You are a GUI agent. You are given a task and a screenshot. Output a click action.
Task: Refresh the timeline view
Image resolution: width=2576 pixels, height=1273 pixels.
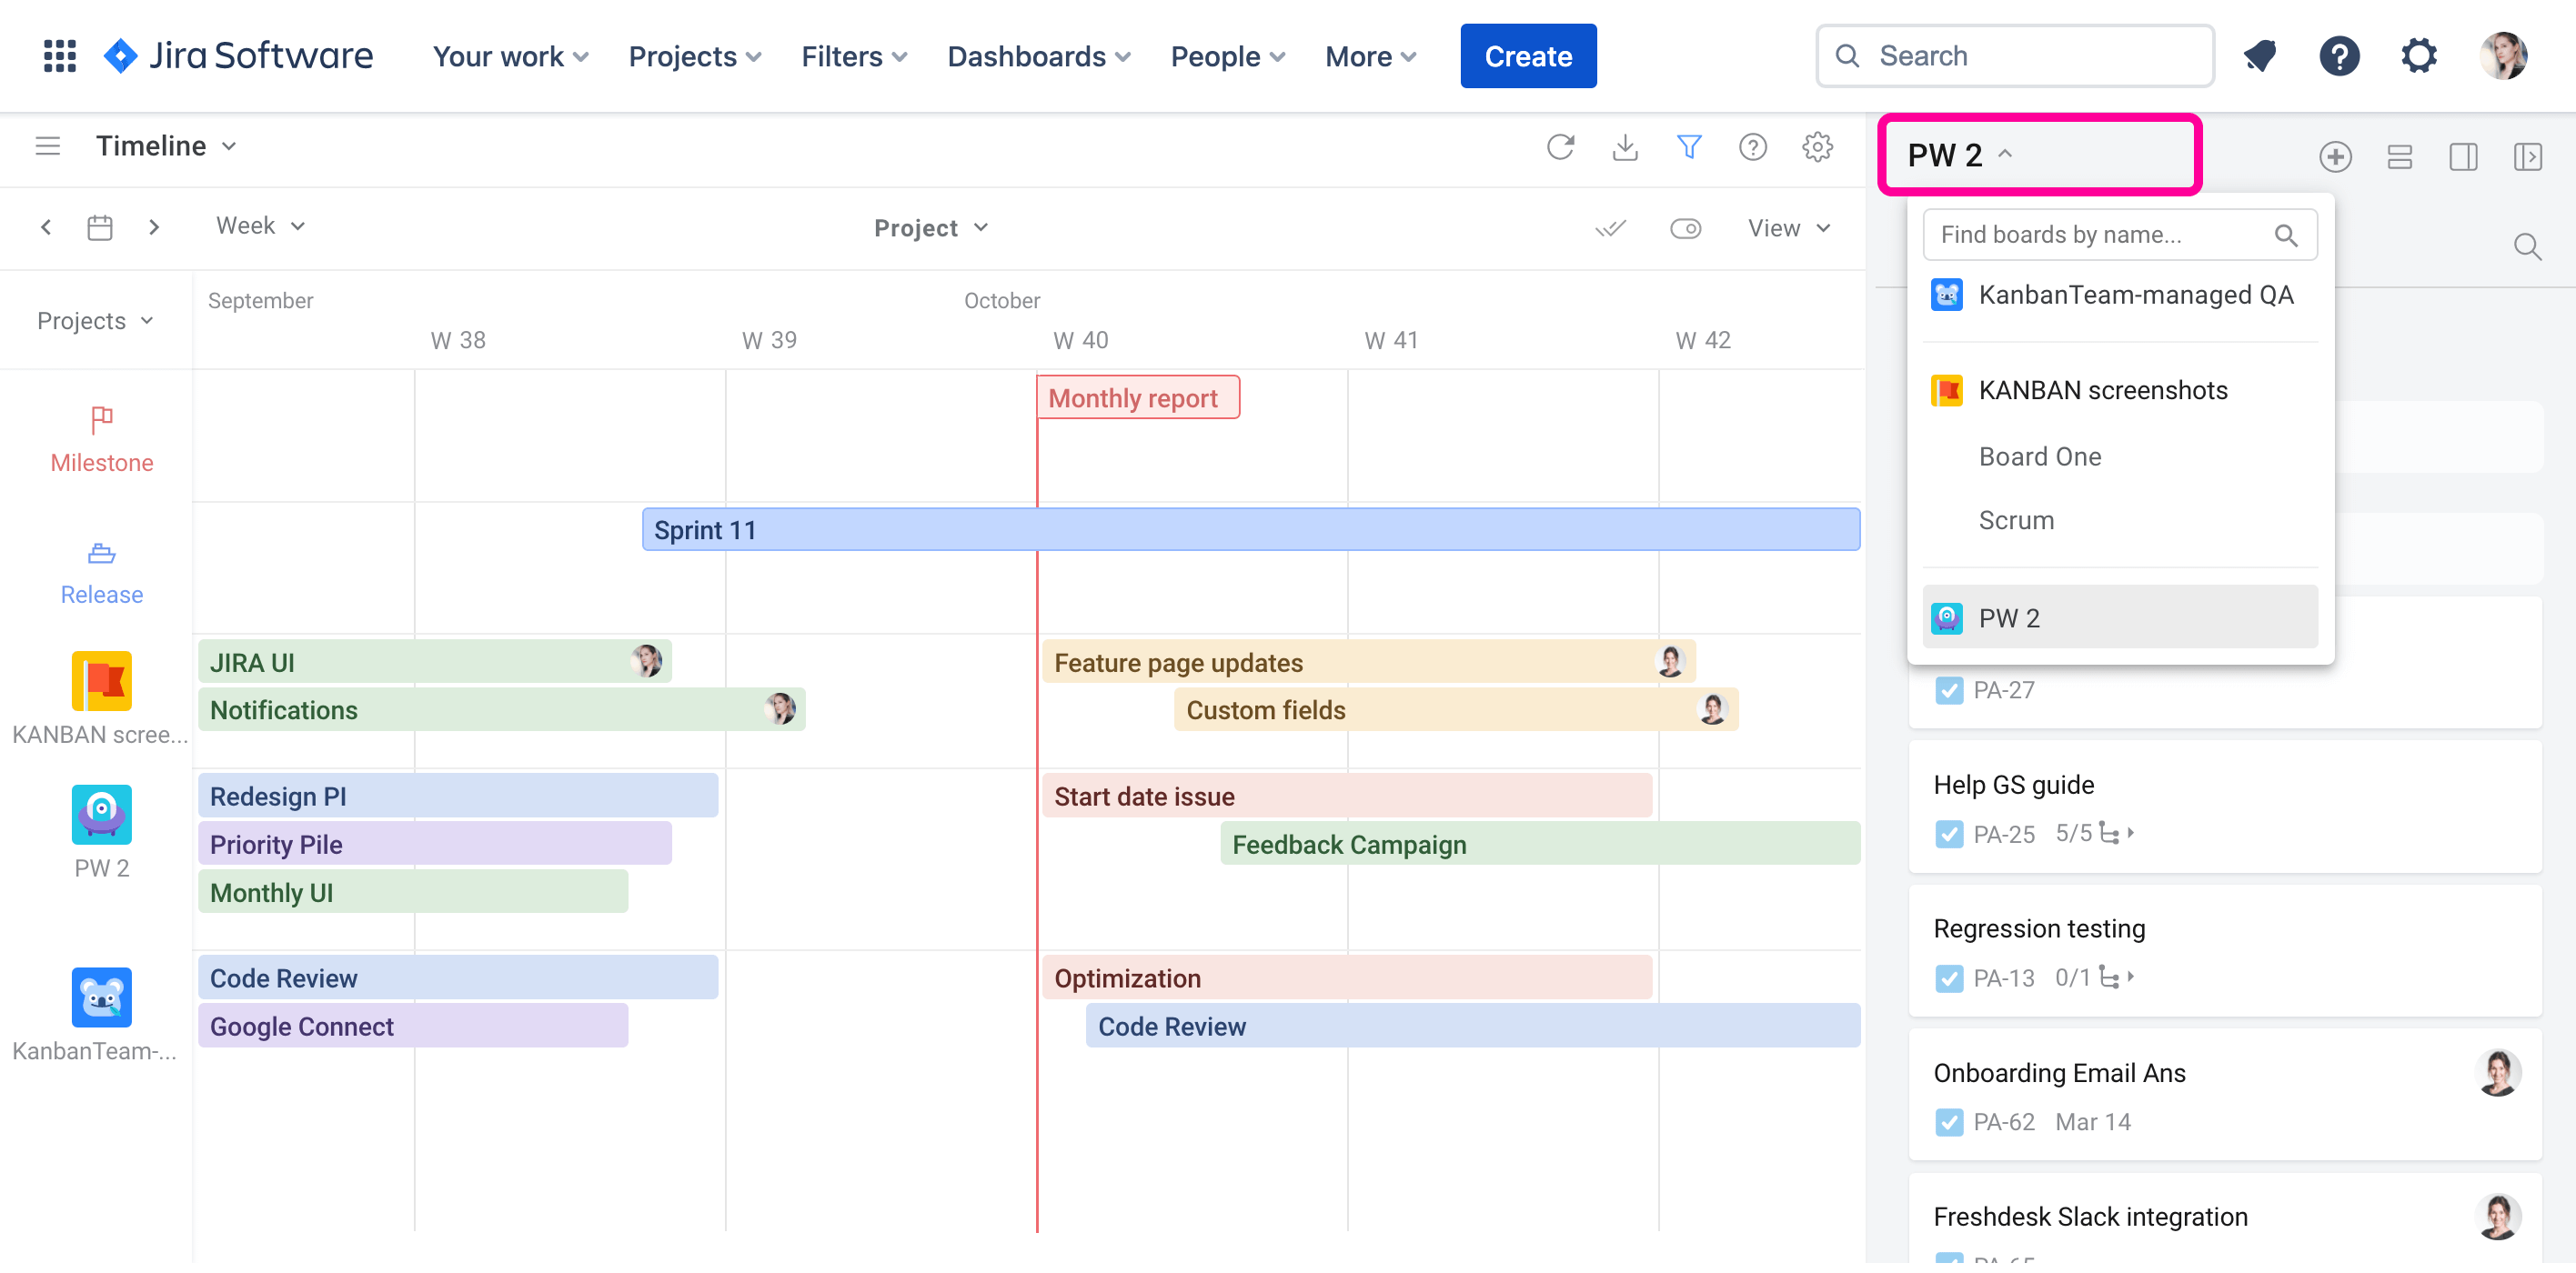pyautogui.click(x=1562, y=147)
